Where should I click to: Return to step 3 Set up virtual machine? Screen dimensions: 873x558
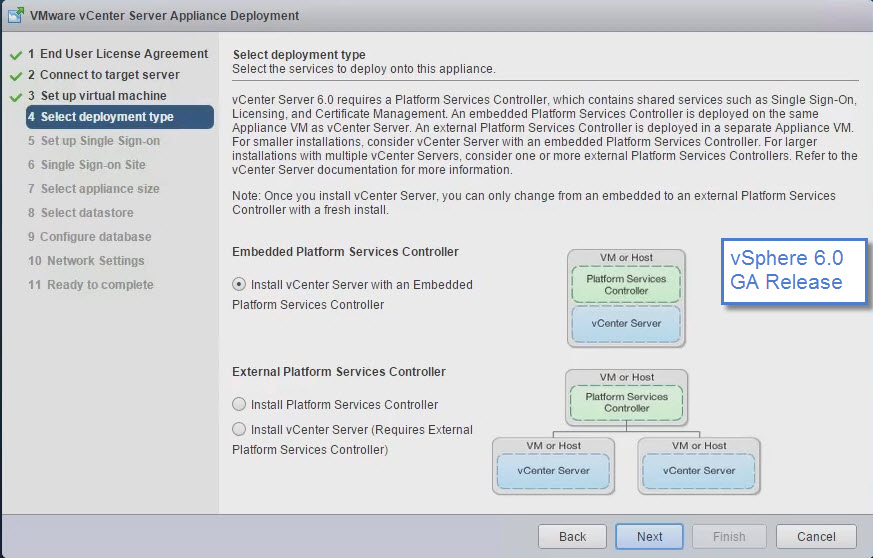pyautogui.click(x=103, y=96)
